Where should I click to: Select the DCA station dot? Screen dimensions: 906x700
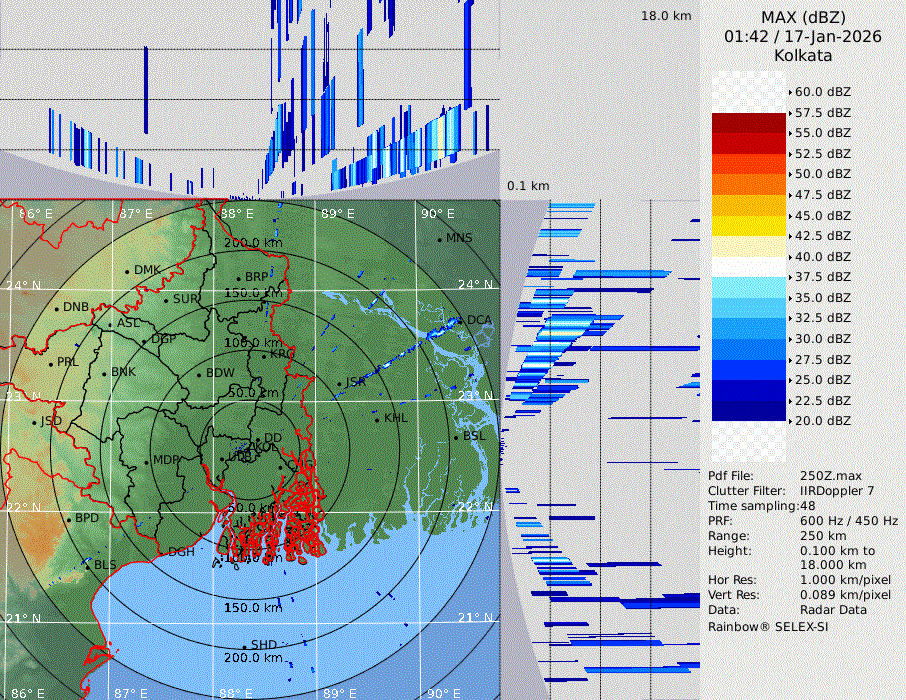461,320
